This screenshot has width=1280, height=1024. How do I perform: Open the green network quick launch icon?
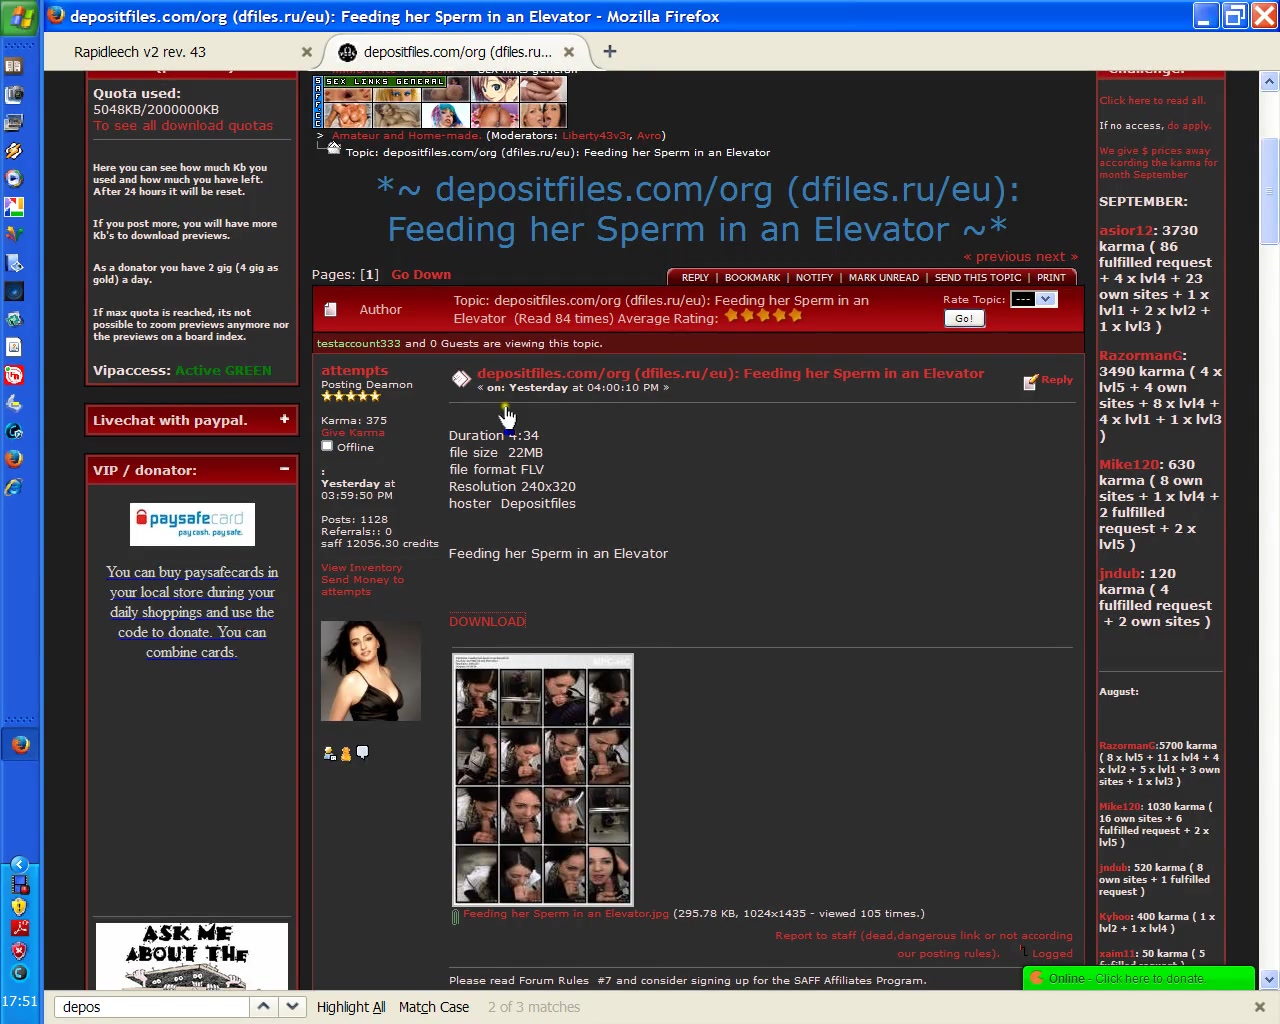14,319
